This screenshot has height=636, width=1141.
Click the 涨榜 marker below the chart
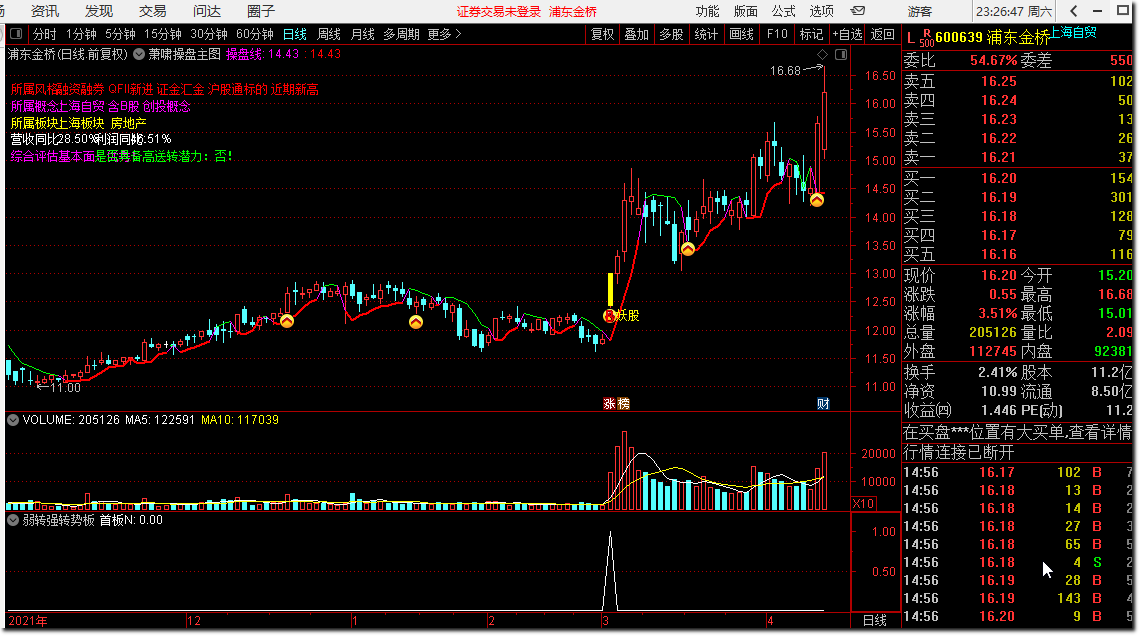[x=616, y=404]
